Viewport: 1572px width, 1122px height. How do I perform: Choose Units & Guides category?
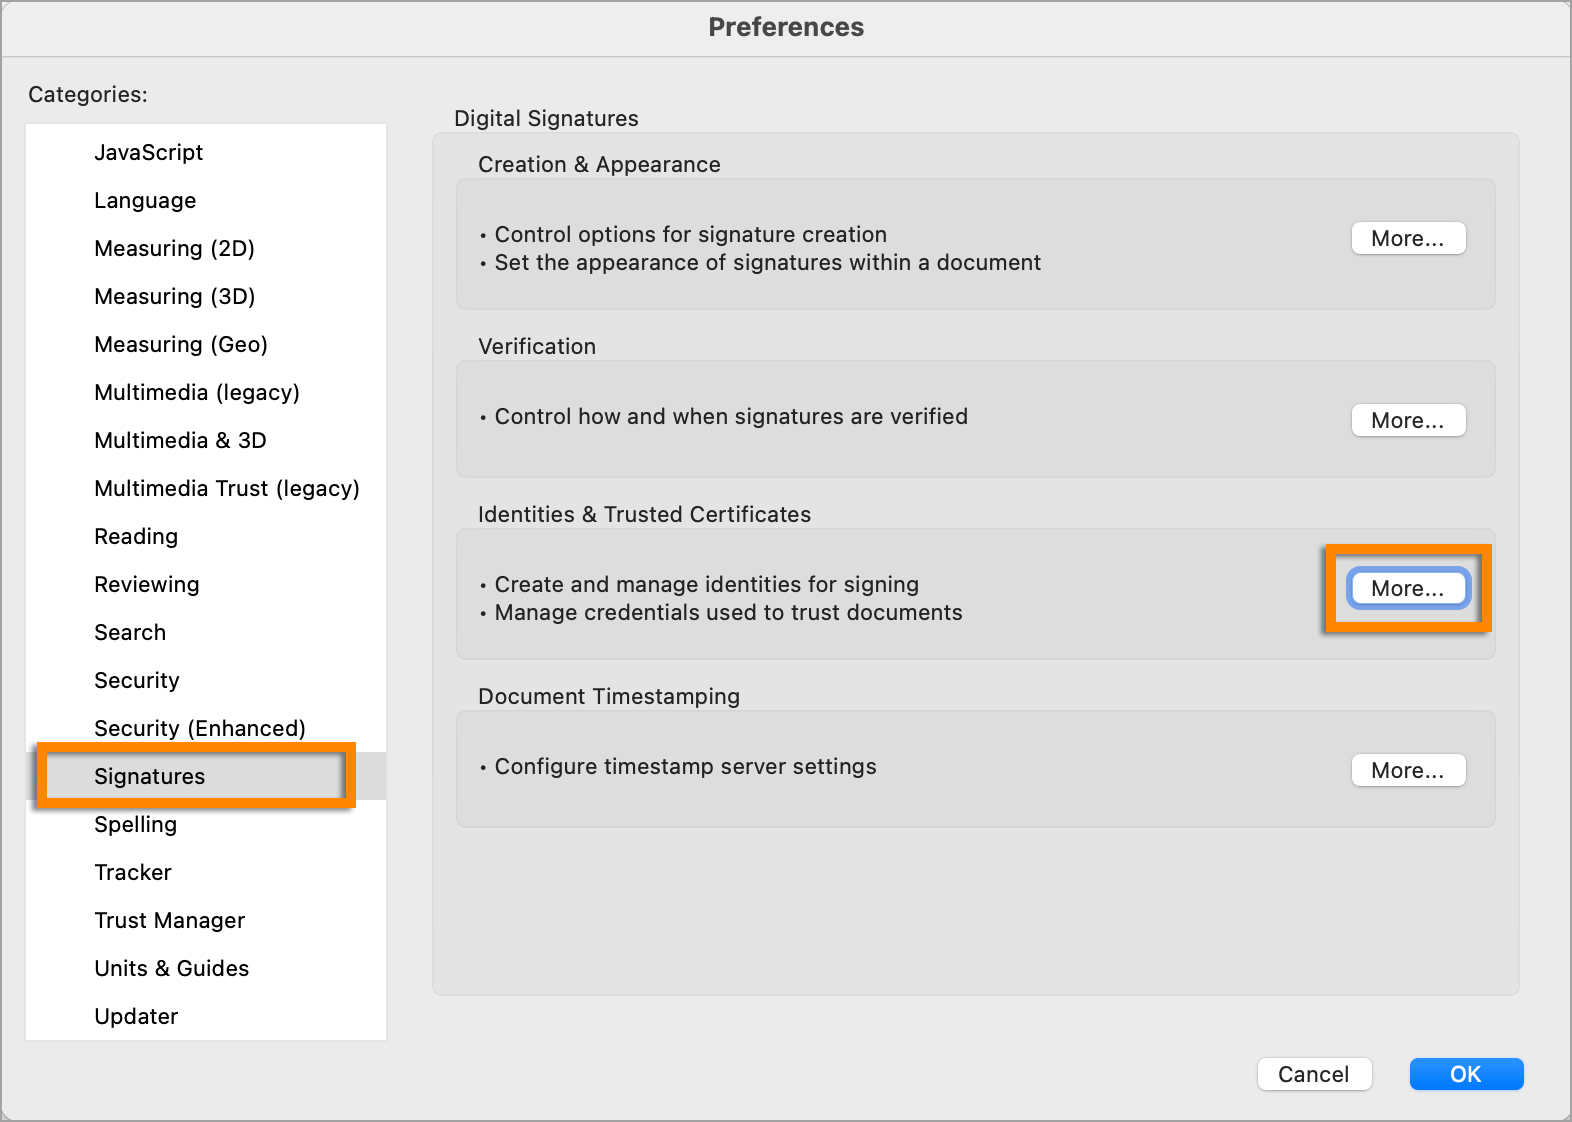tap(171, 968)
